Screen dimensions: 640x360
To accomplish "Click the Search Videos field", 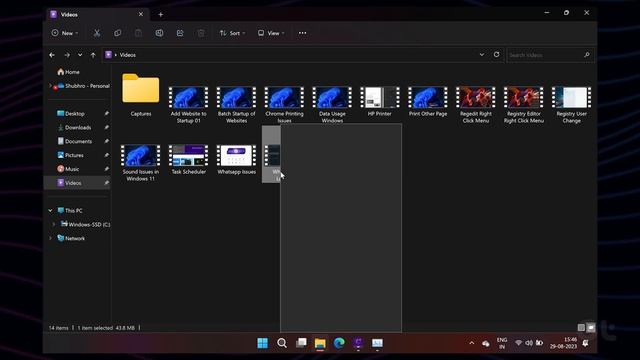I will click(550, 55).
